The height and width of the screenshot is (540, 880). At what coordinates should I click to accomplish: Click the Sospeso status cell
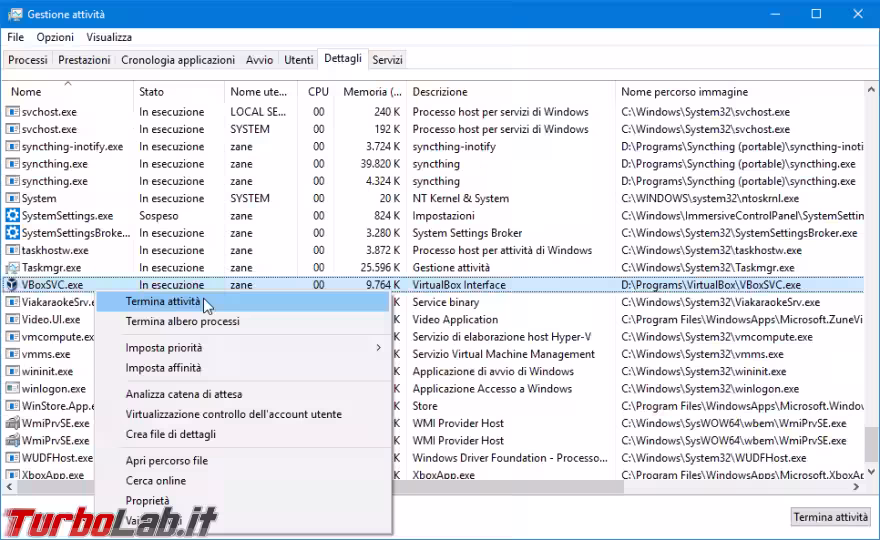click(159, 216)
